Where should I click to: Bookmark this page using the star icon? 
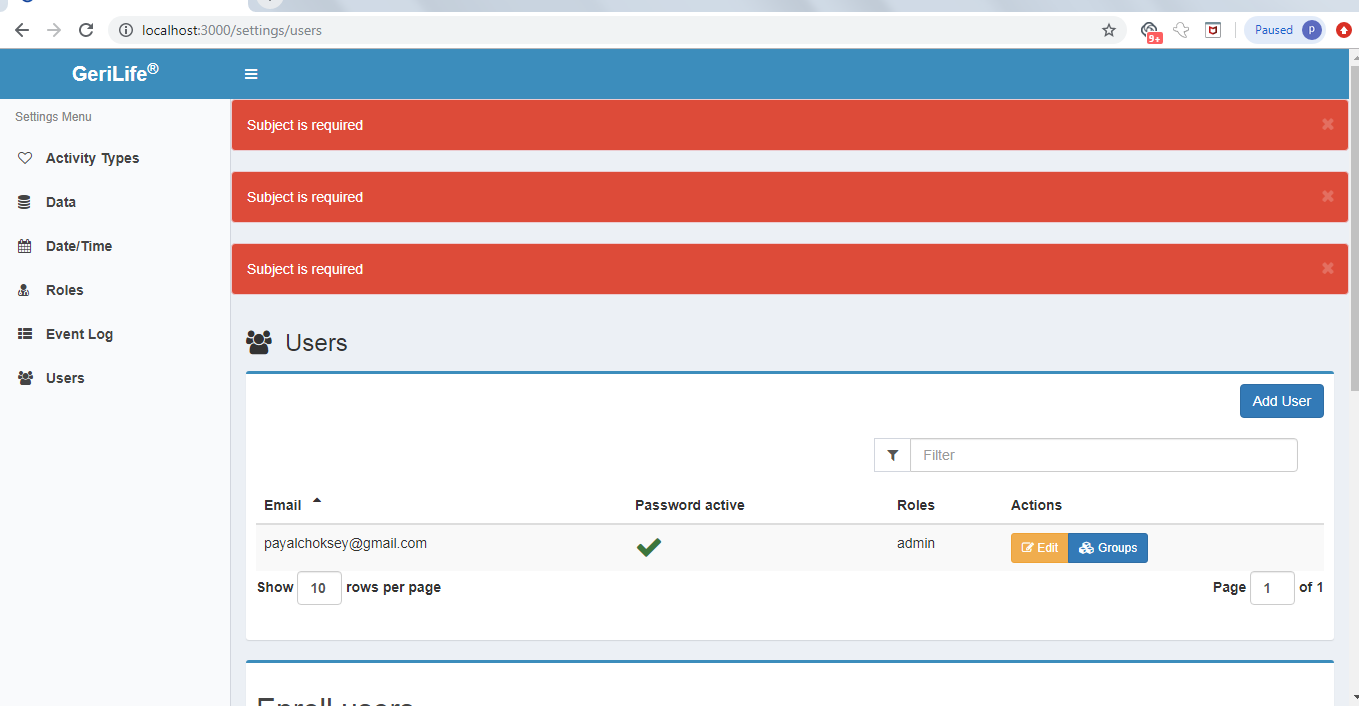click(1108, 30)
